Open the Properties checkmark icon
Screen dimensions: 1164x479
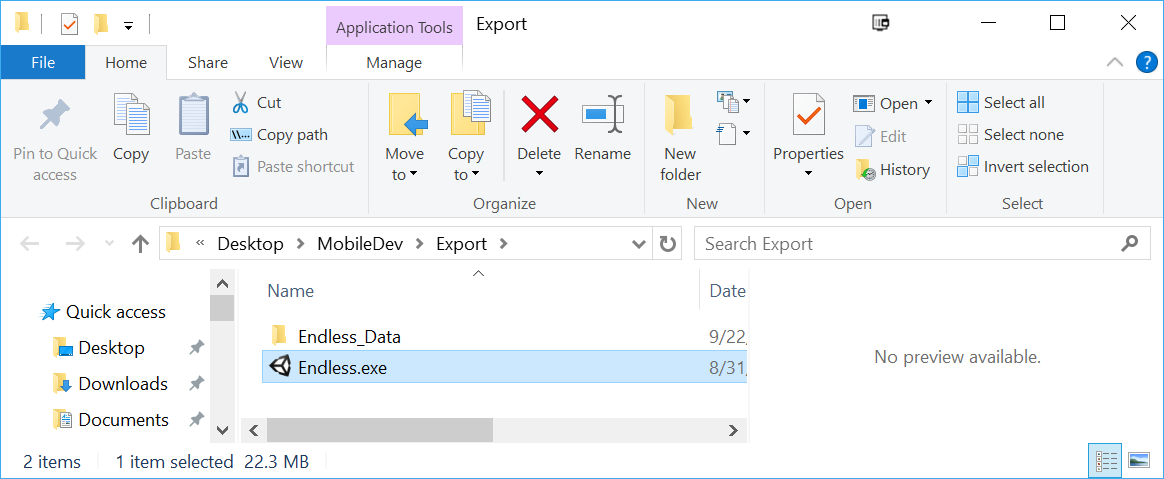tap(808, 114)
